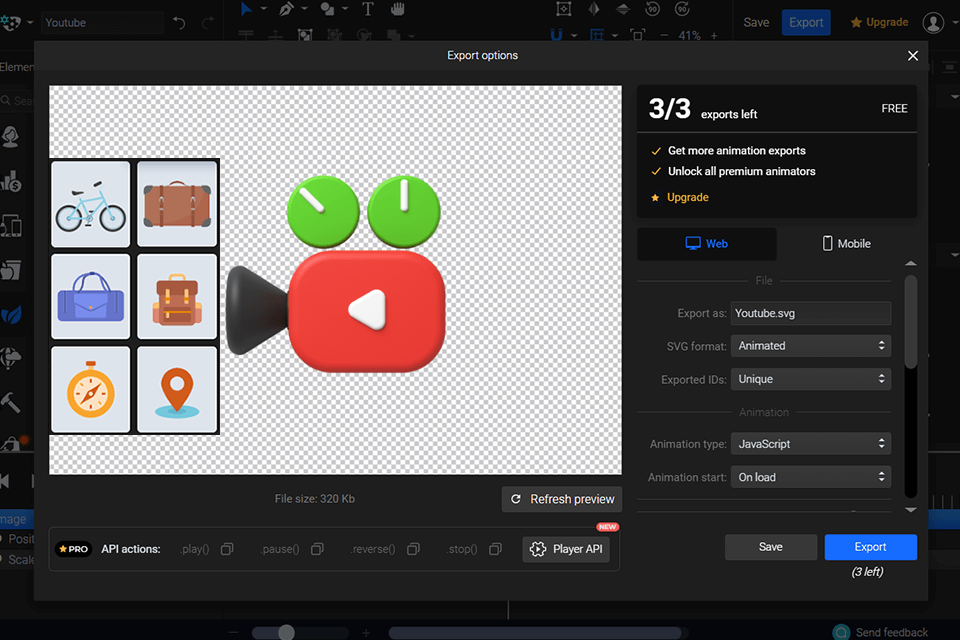
Task: Click the Export as filename field
Action: [x=811, y=313]
